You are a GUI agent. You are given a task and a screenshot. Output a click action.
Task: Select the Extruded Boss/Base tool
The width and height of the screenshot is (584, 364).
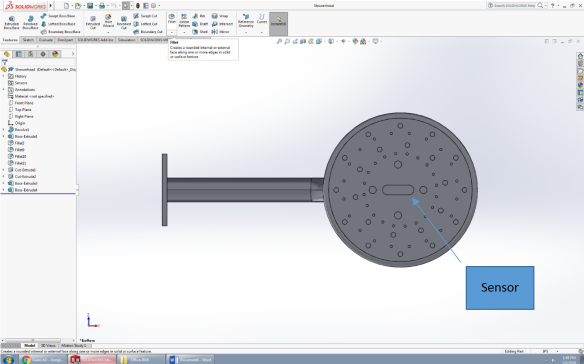coord(11,22)
